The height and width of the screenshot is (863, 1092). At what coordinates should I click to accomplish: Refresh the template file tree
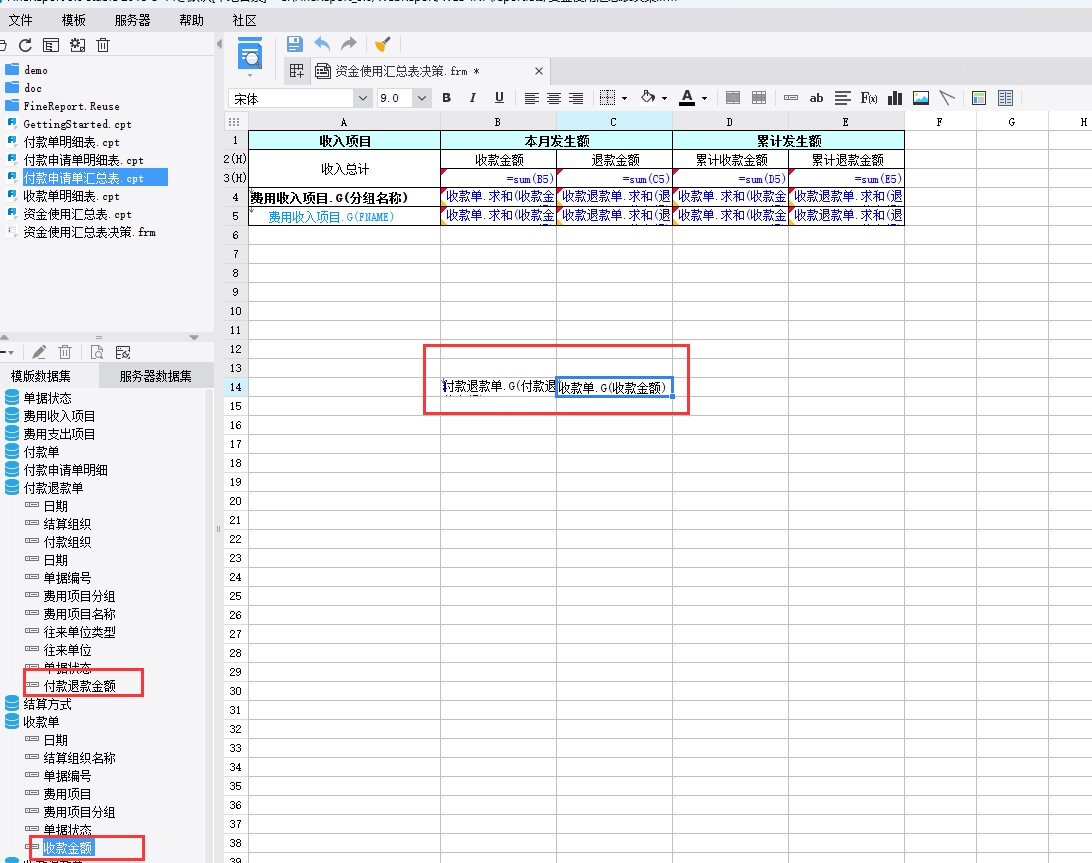pyautogui.click(x=26, y=45)
